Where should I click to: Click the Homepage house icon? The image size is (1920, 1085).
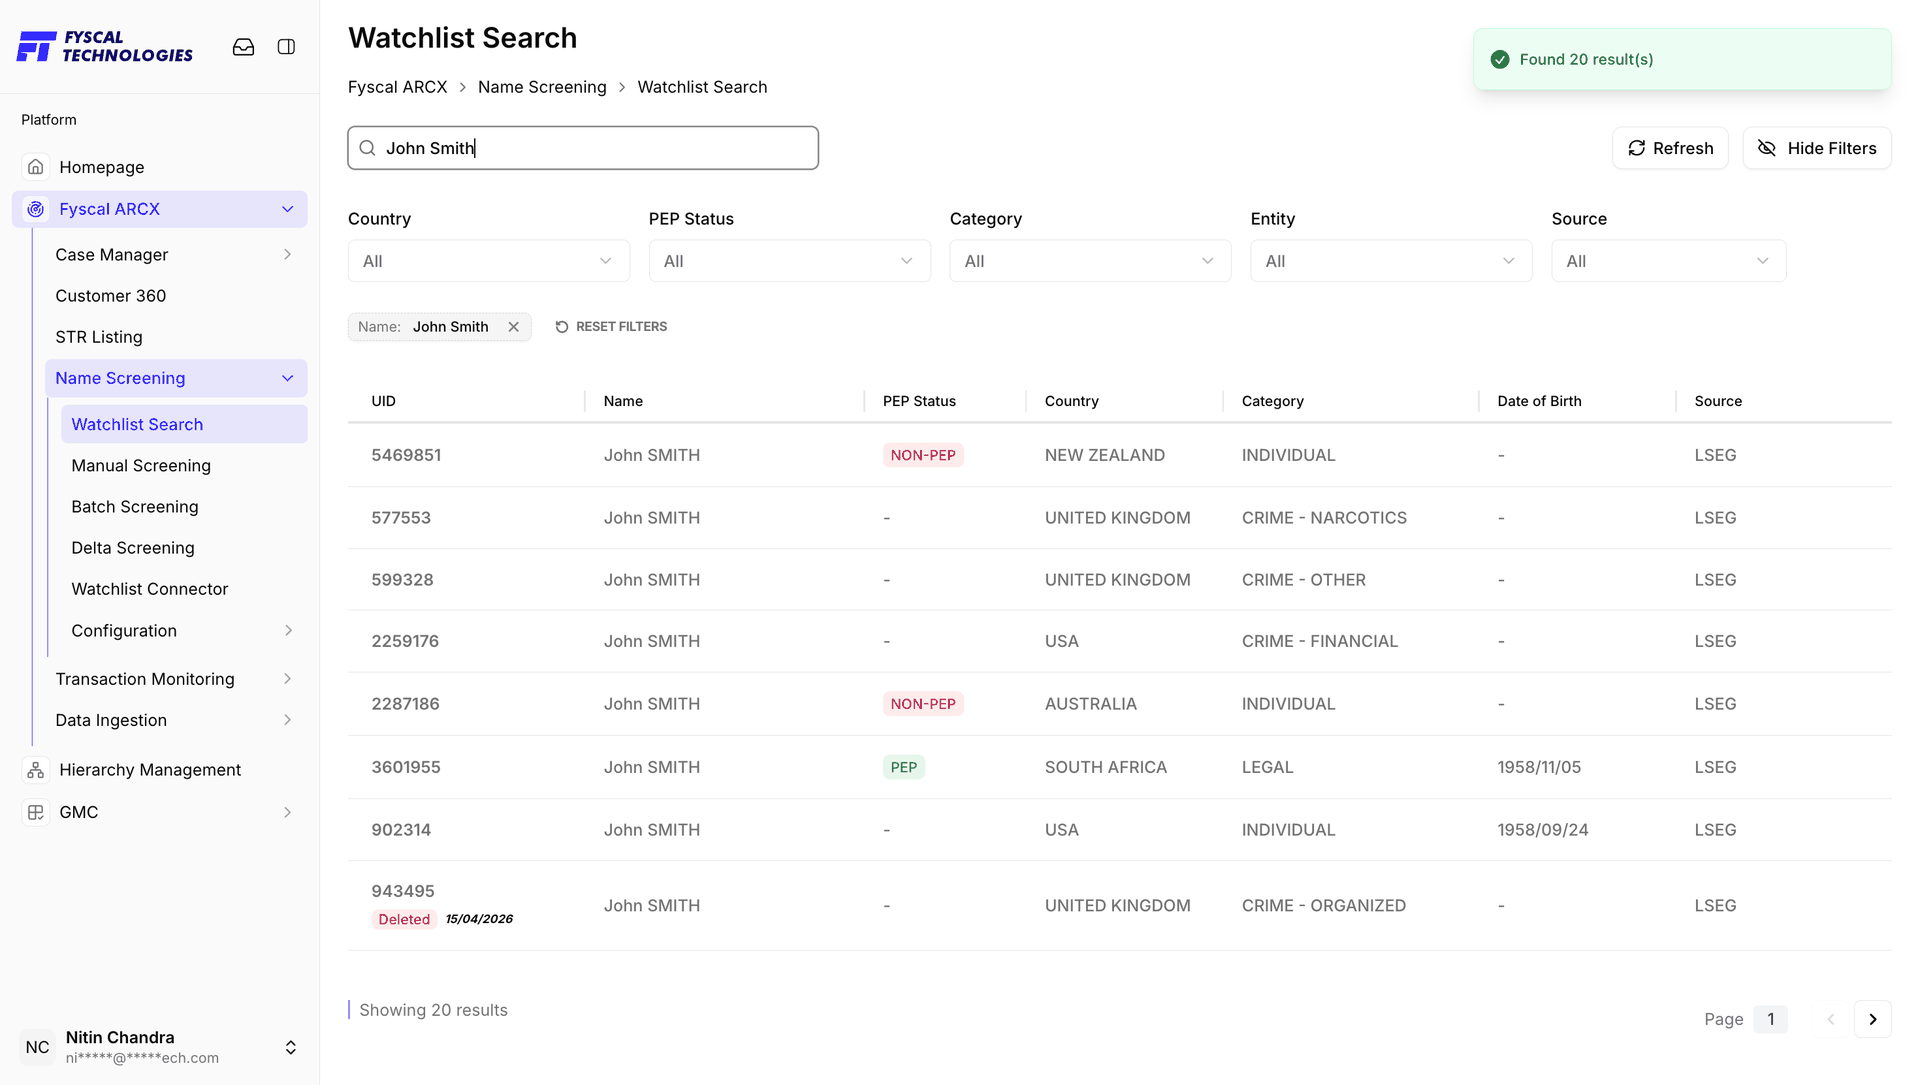[x=36, y=167]
